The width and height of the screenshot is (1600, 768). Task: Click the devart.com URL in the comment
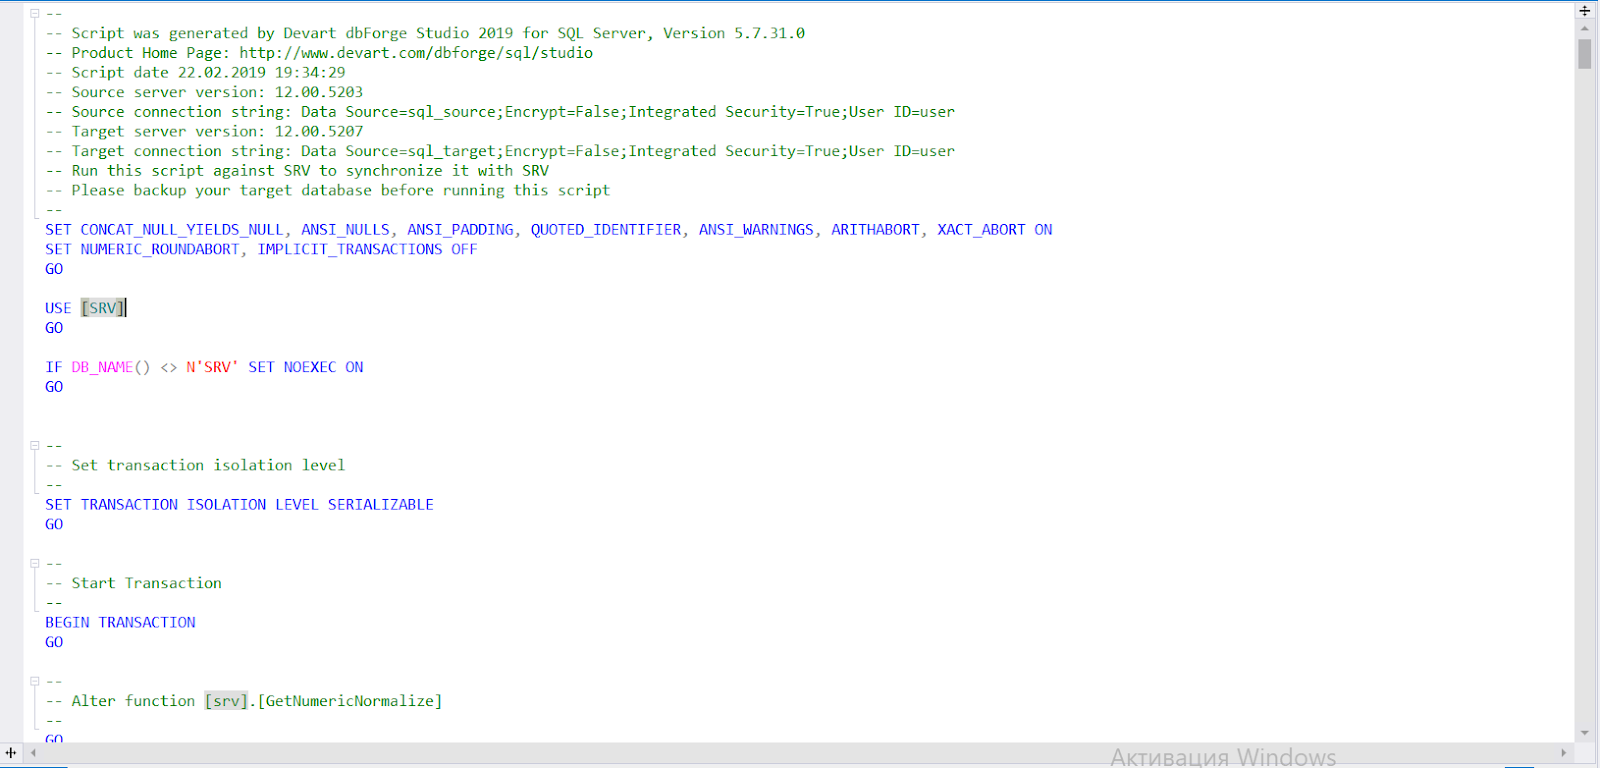(x=416, y=53)
